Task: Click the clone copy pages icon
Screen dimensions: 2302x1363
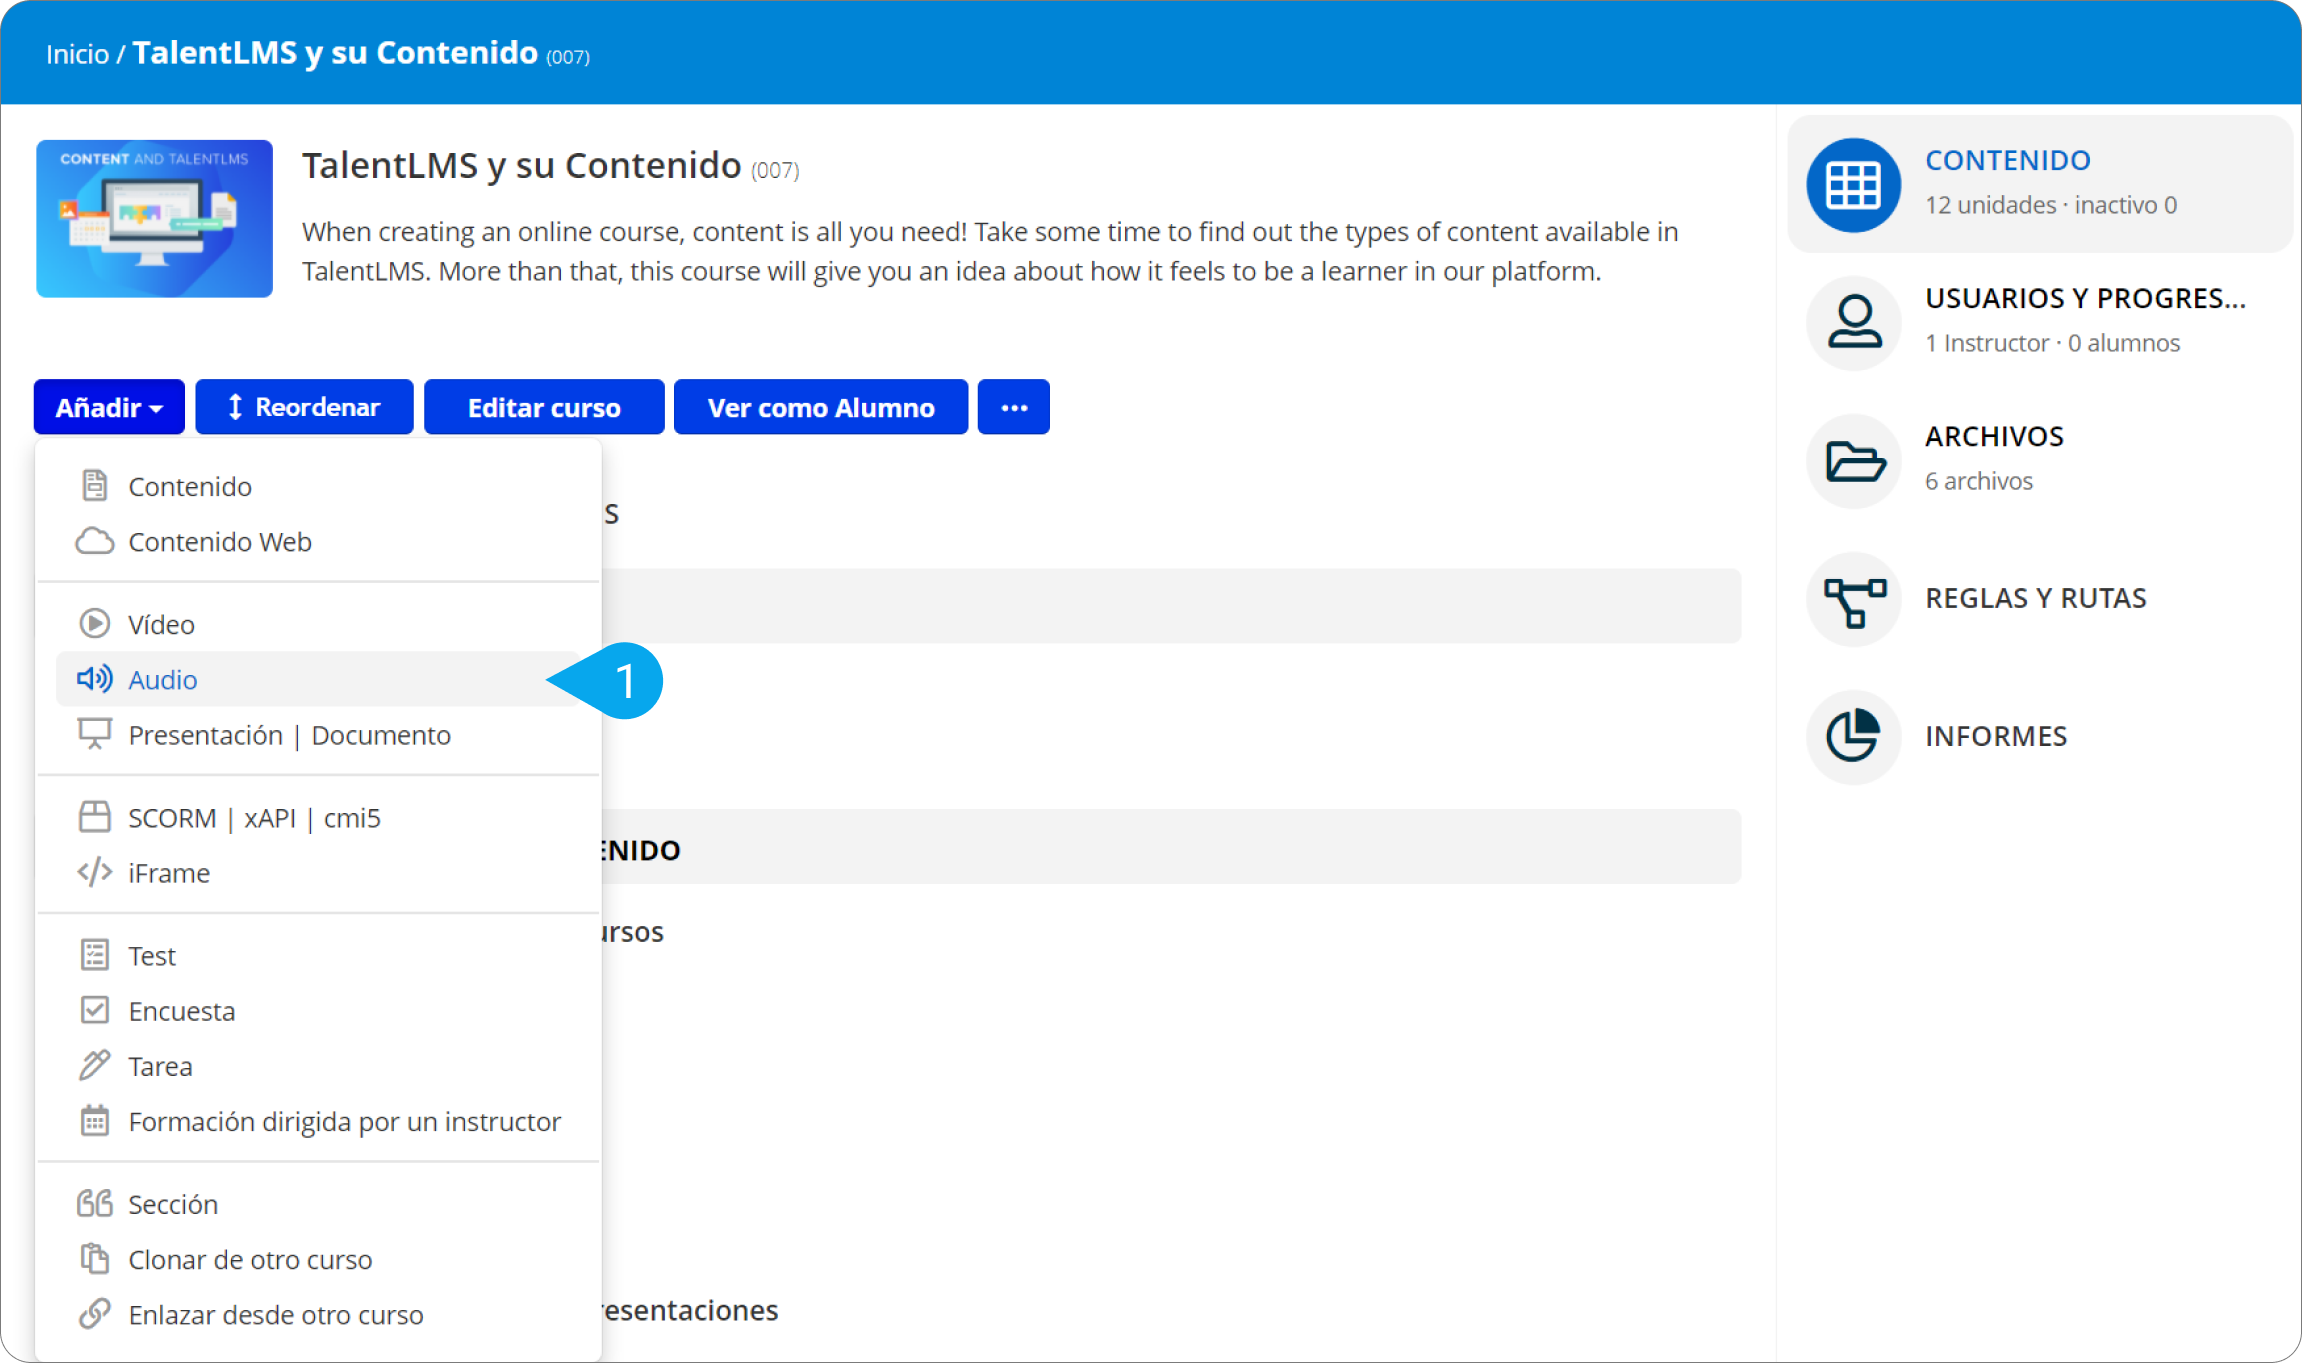Action: tap(94, 1258)
